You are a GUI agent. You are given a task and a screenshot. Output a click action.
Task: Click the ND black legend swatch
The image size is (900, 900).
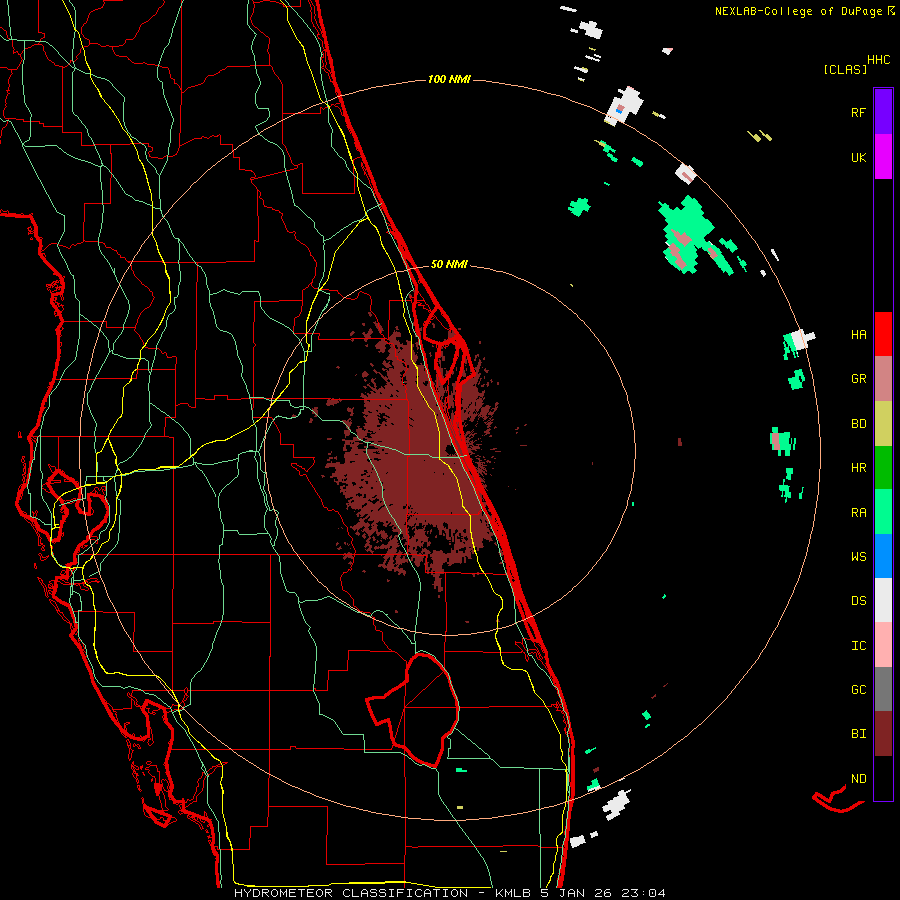pyautogui.click(x=883, y=778)
